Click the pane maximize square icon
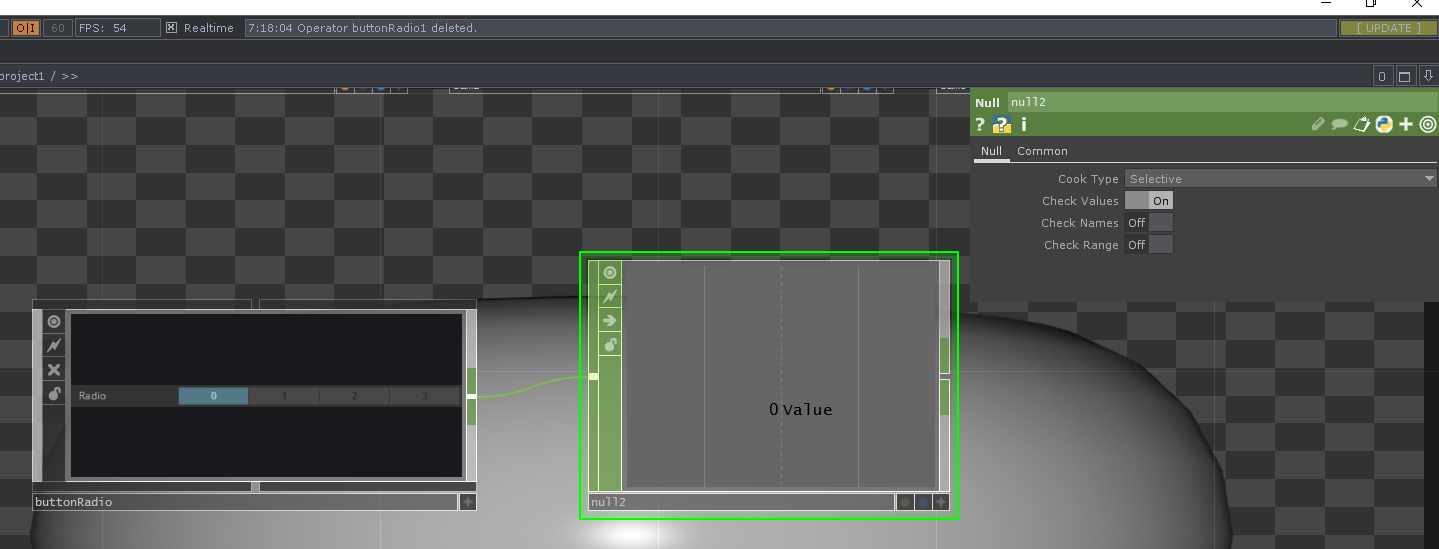This screenshot has height=549, width=1439. point(1404,76)
